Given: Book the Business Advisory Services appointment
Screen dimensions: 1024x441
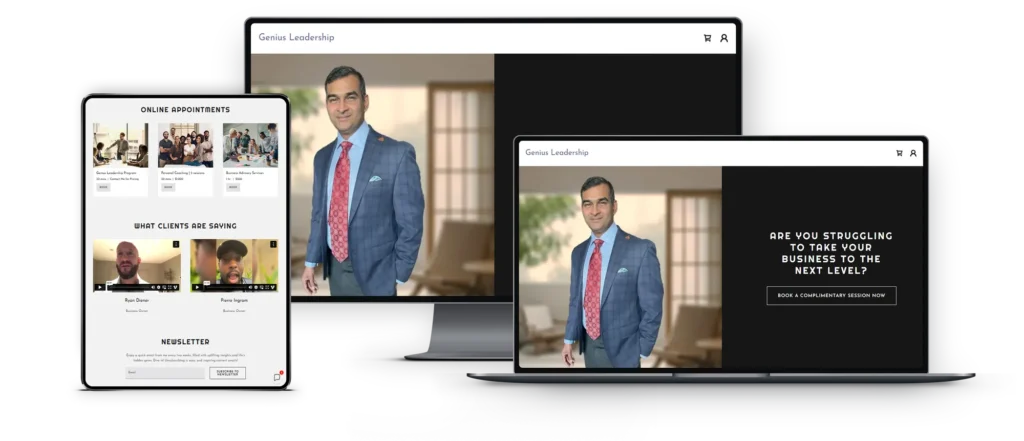Looking at the screenshot, I should coord(233,187).
